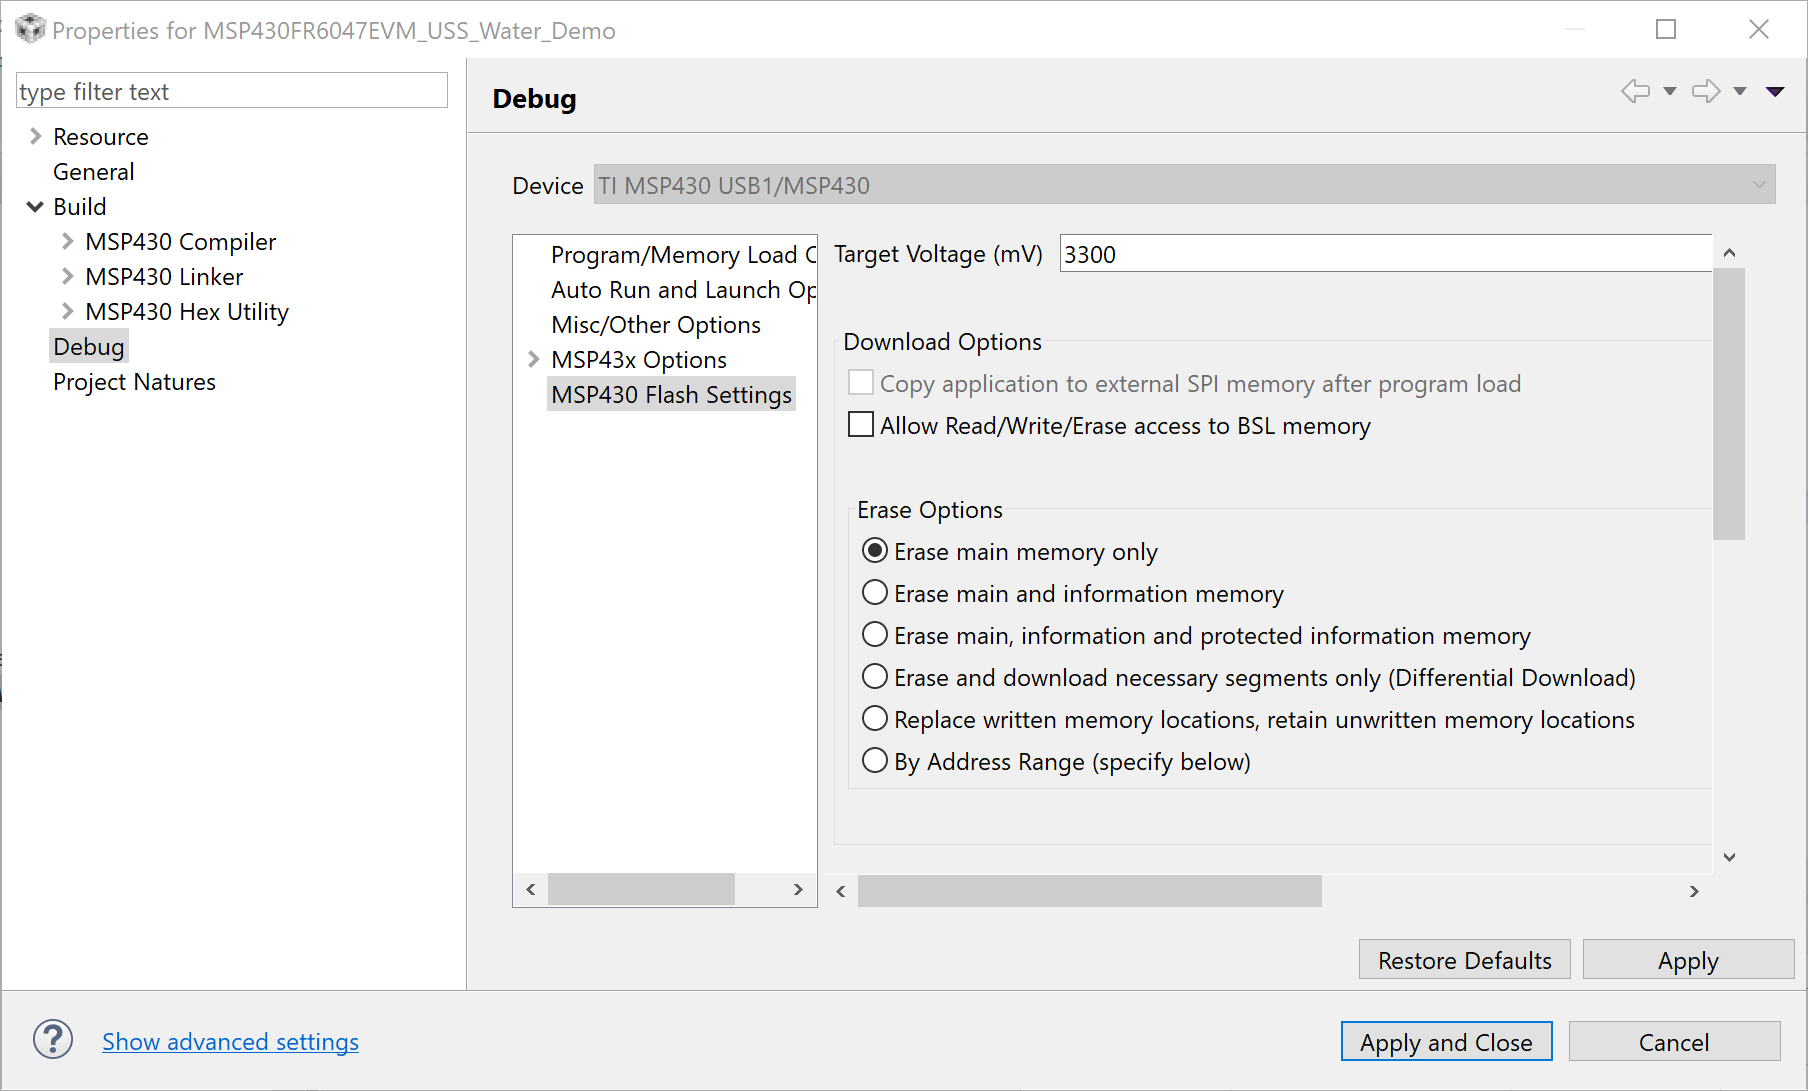Click the help question mark icon
Viewport: 1808px width, 1091px height.
point(53,1040)
